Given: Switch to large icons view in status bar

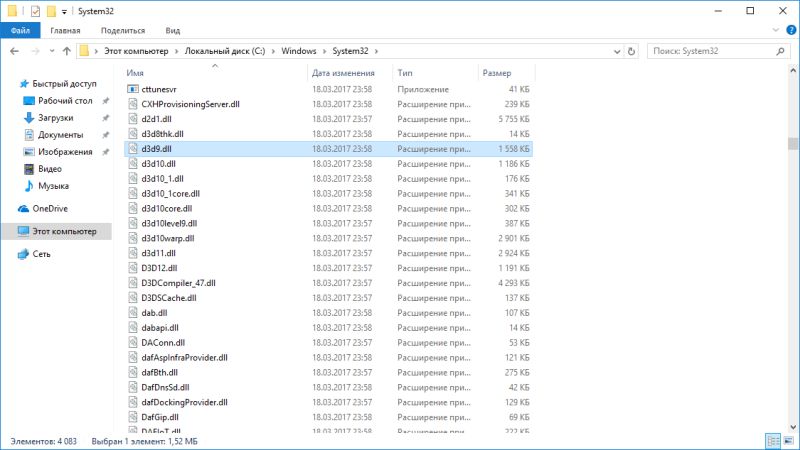Looking at the screenshot, I should (789, 441).
